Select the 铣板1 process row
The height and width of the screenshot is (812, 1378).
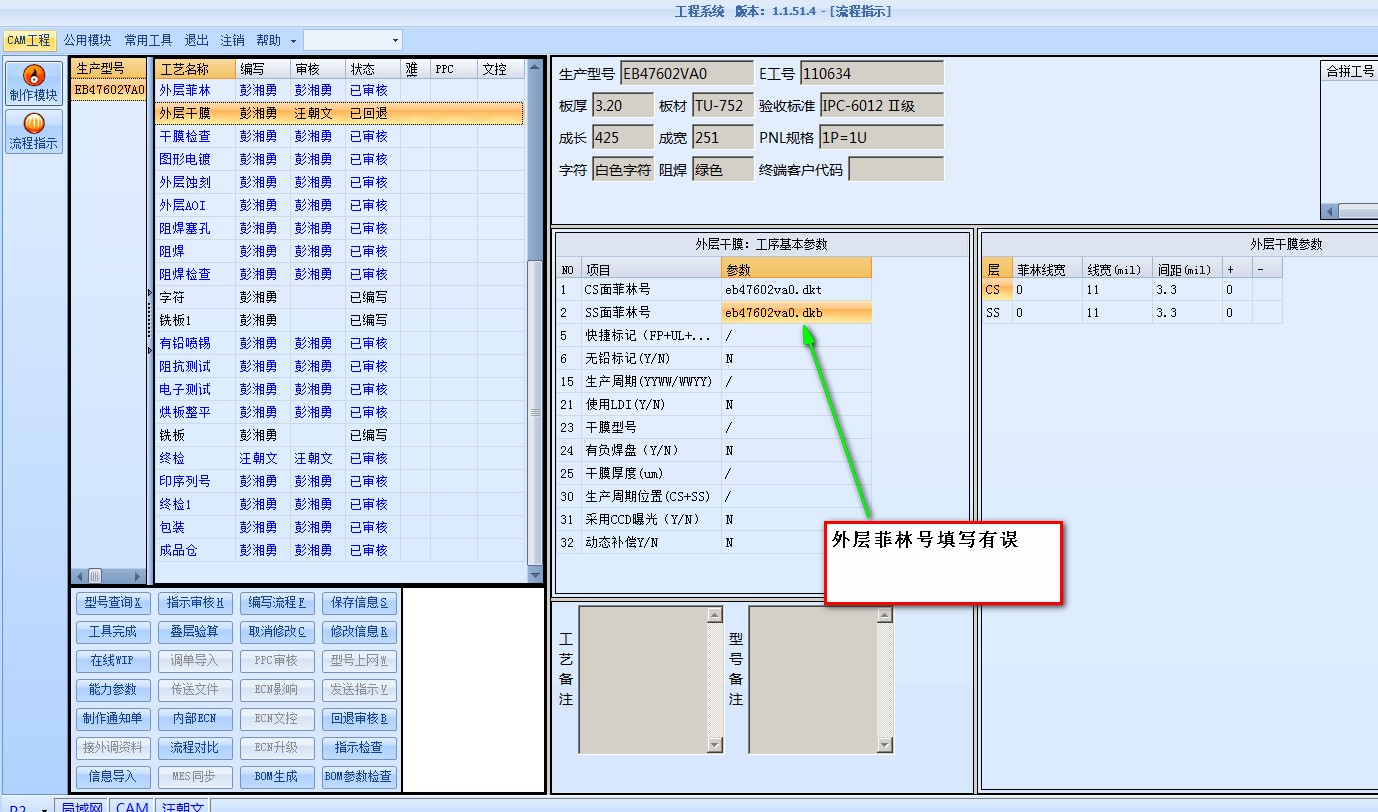tap(339, 320)
